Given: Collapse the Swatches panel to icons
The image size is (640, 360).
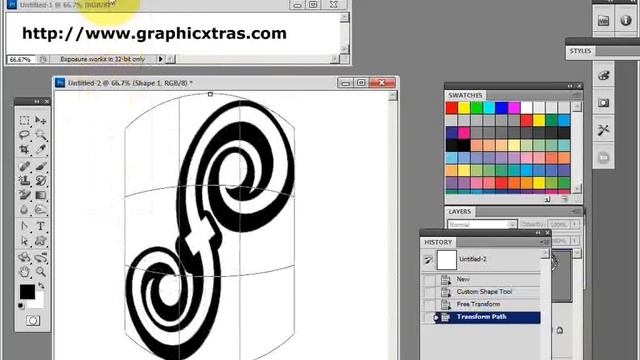Looking at the screenshot, I should click(x=570, y=86).
